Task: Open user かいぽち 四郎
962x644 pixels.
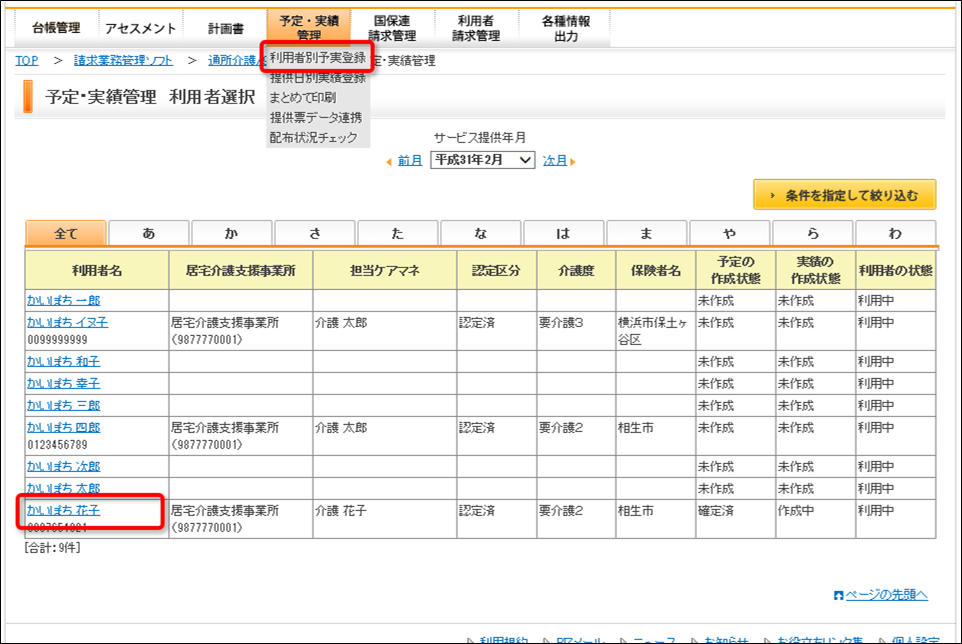Action: tap(64, 427)
